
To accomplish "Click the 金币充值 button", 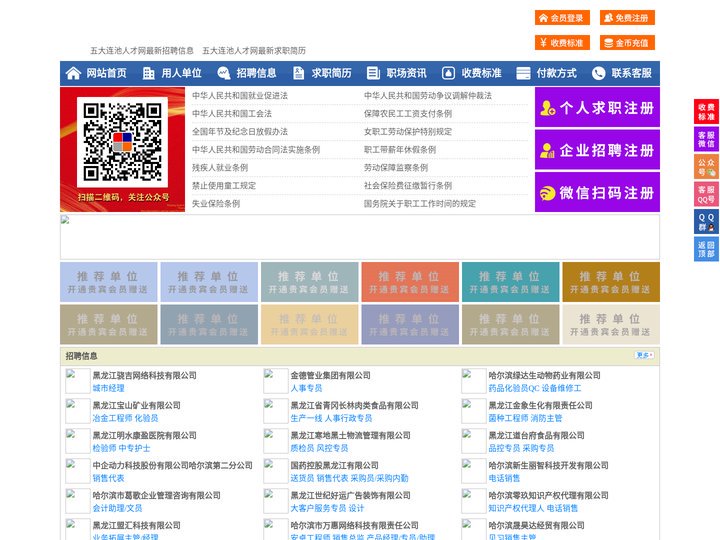I will point(627,43).
